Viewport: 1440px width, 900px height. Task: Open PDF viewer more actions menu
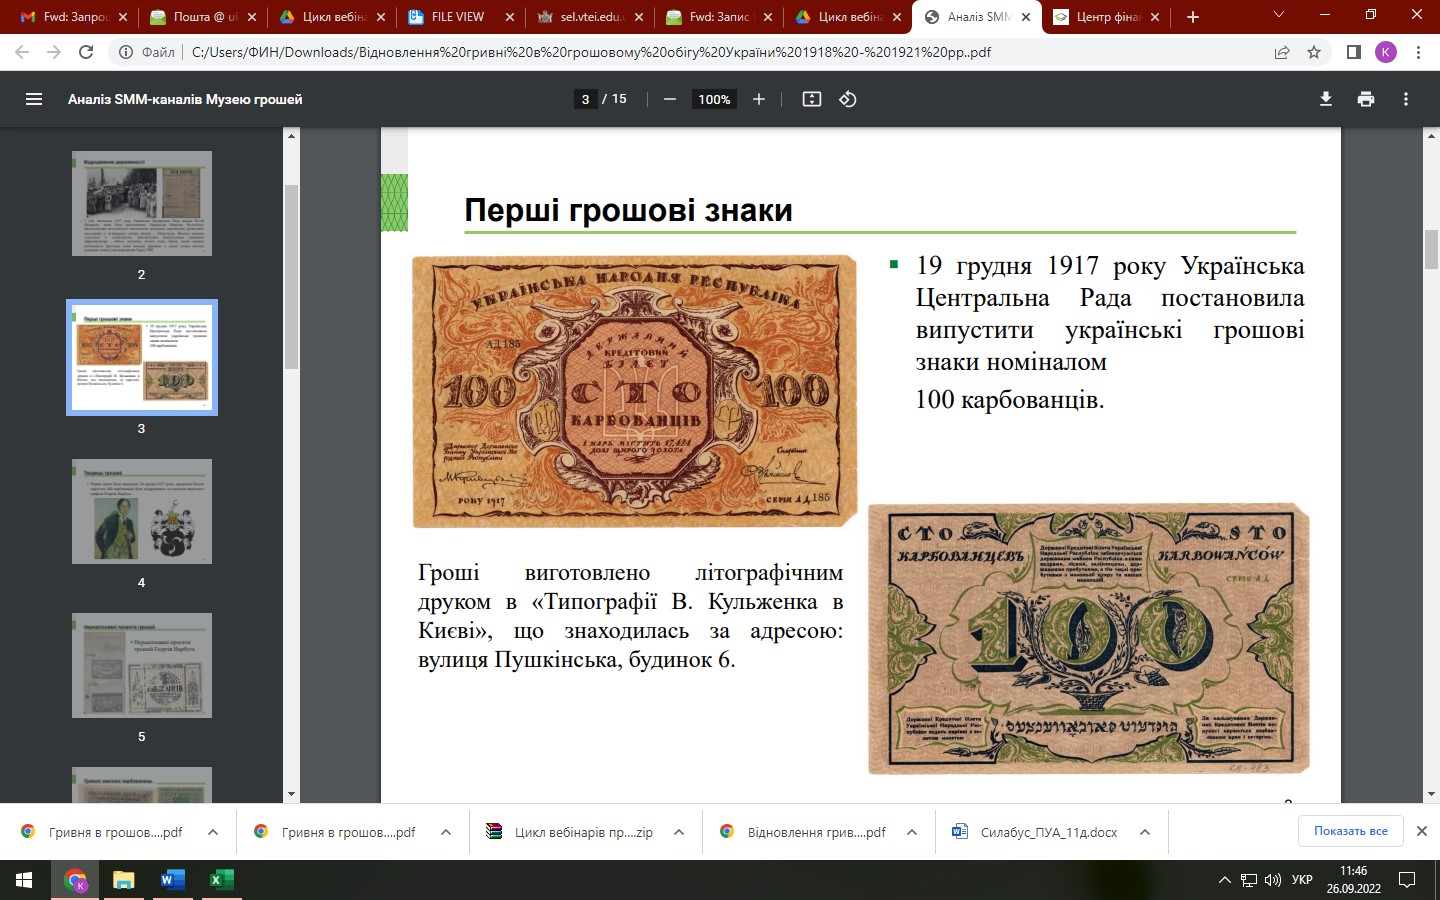point(1406,99)
